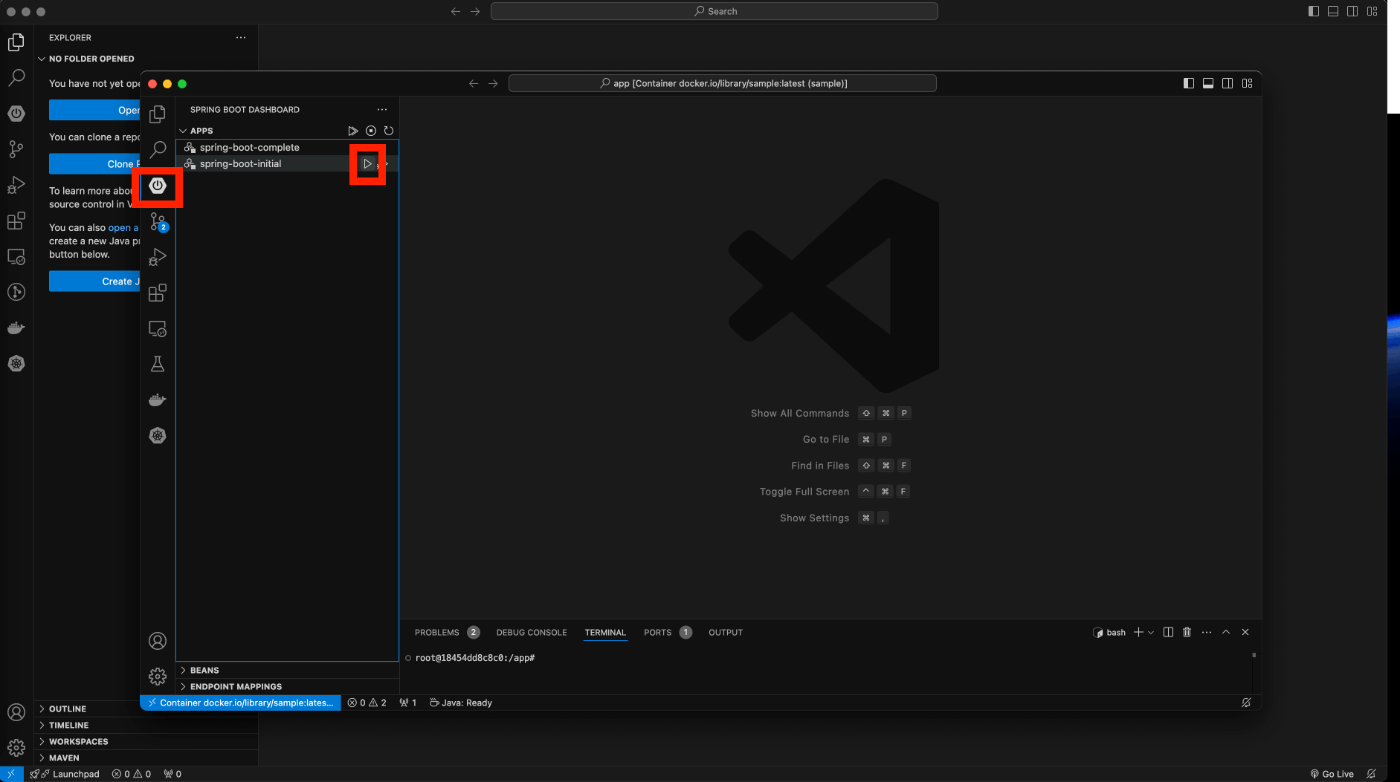Run the spring-boot-initial app

click(x=367, y=163)
